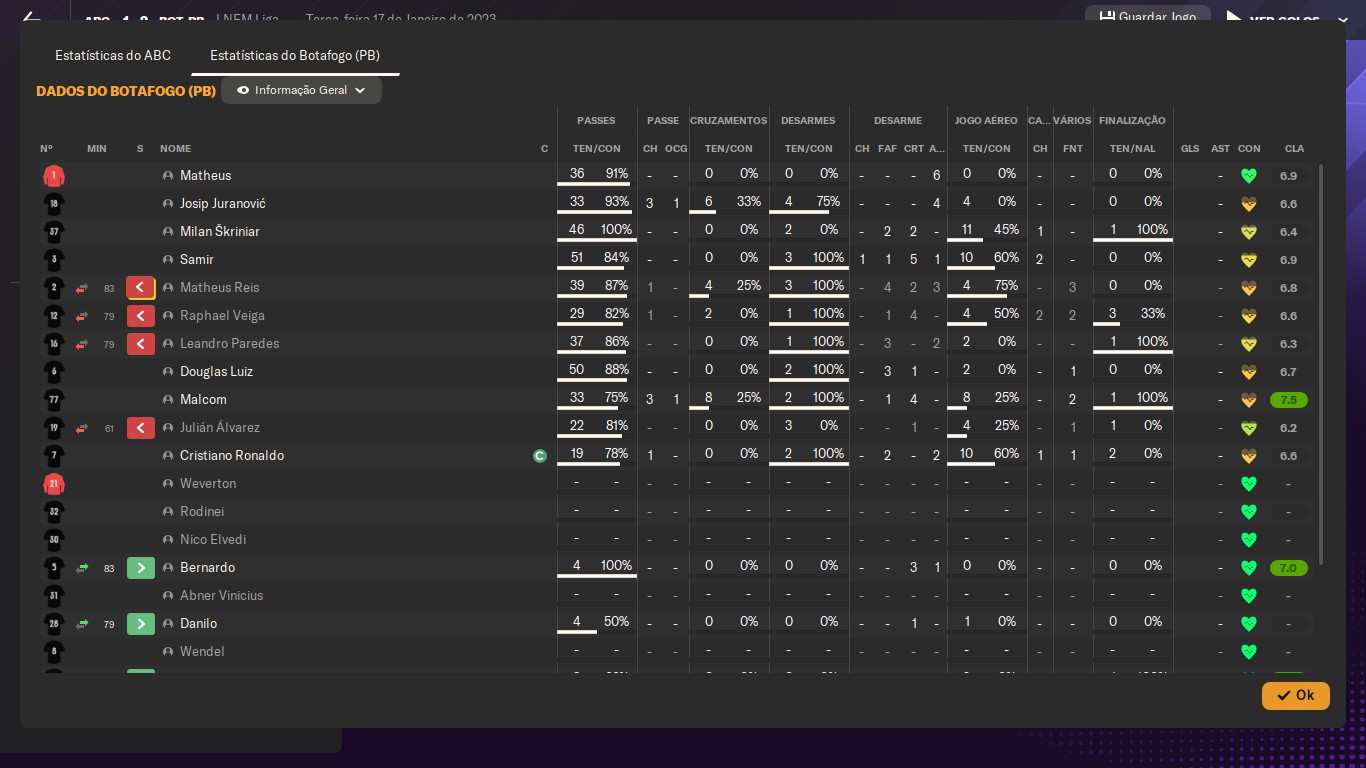Viewport: 1366px width, 768px height.
Task: Click Julián Álvarez's 6.2 rating value
Action: [x=1288, y=428]
